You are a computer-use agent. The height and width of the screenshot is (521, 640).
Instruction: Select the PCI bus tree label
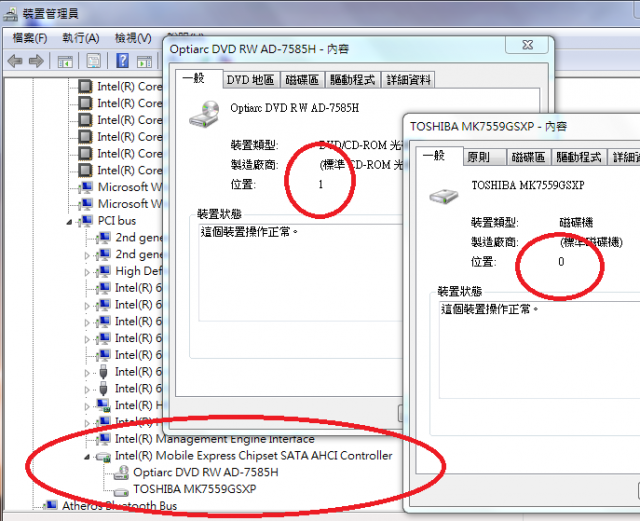[117, 221]
